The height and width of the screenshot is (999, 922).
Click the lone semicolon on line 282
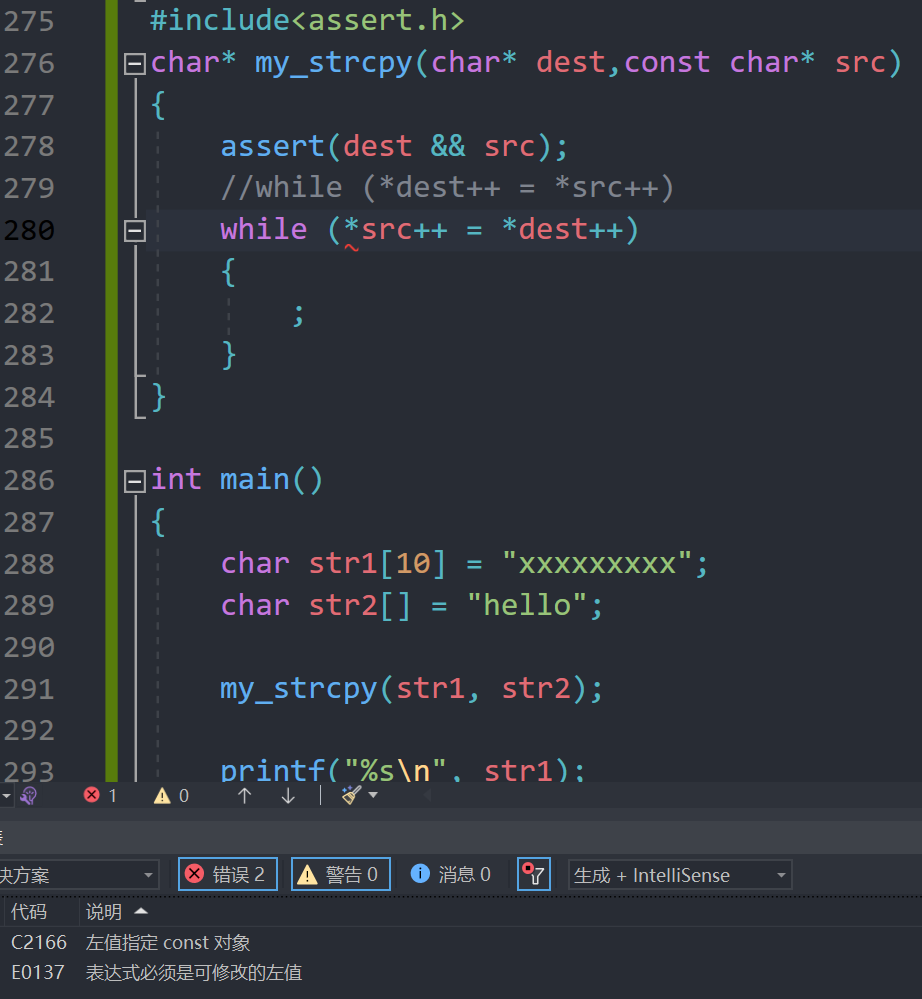click(x=298, y=315)
